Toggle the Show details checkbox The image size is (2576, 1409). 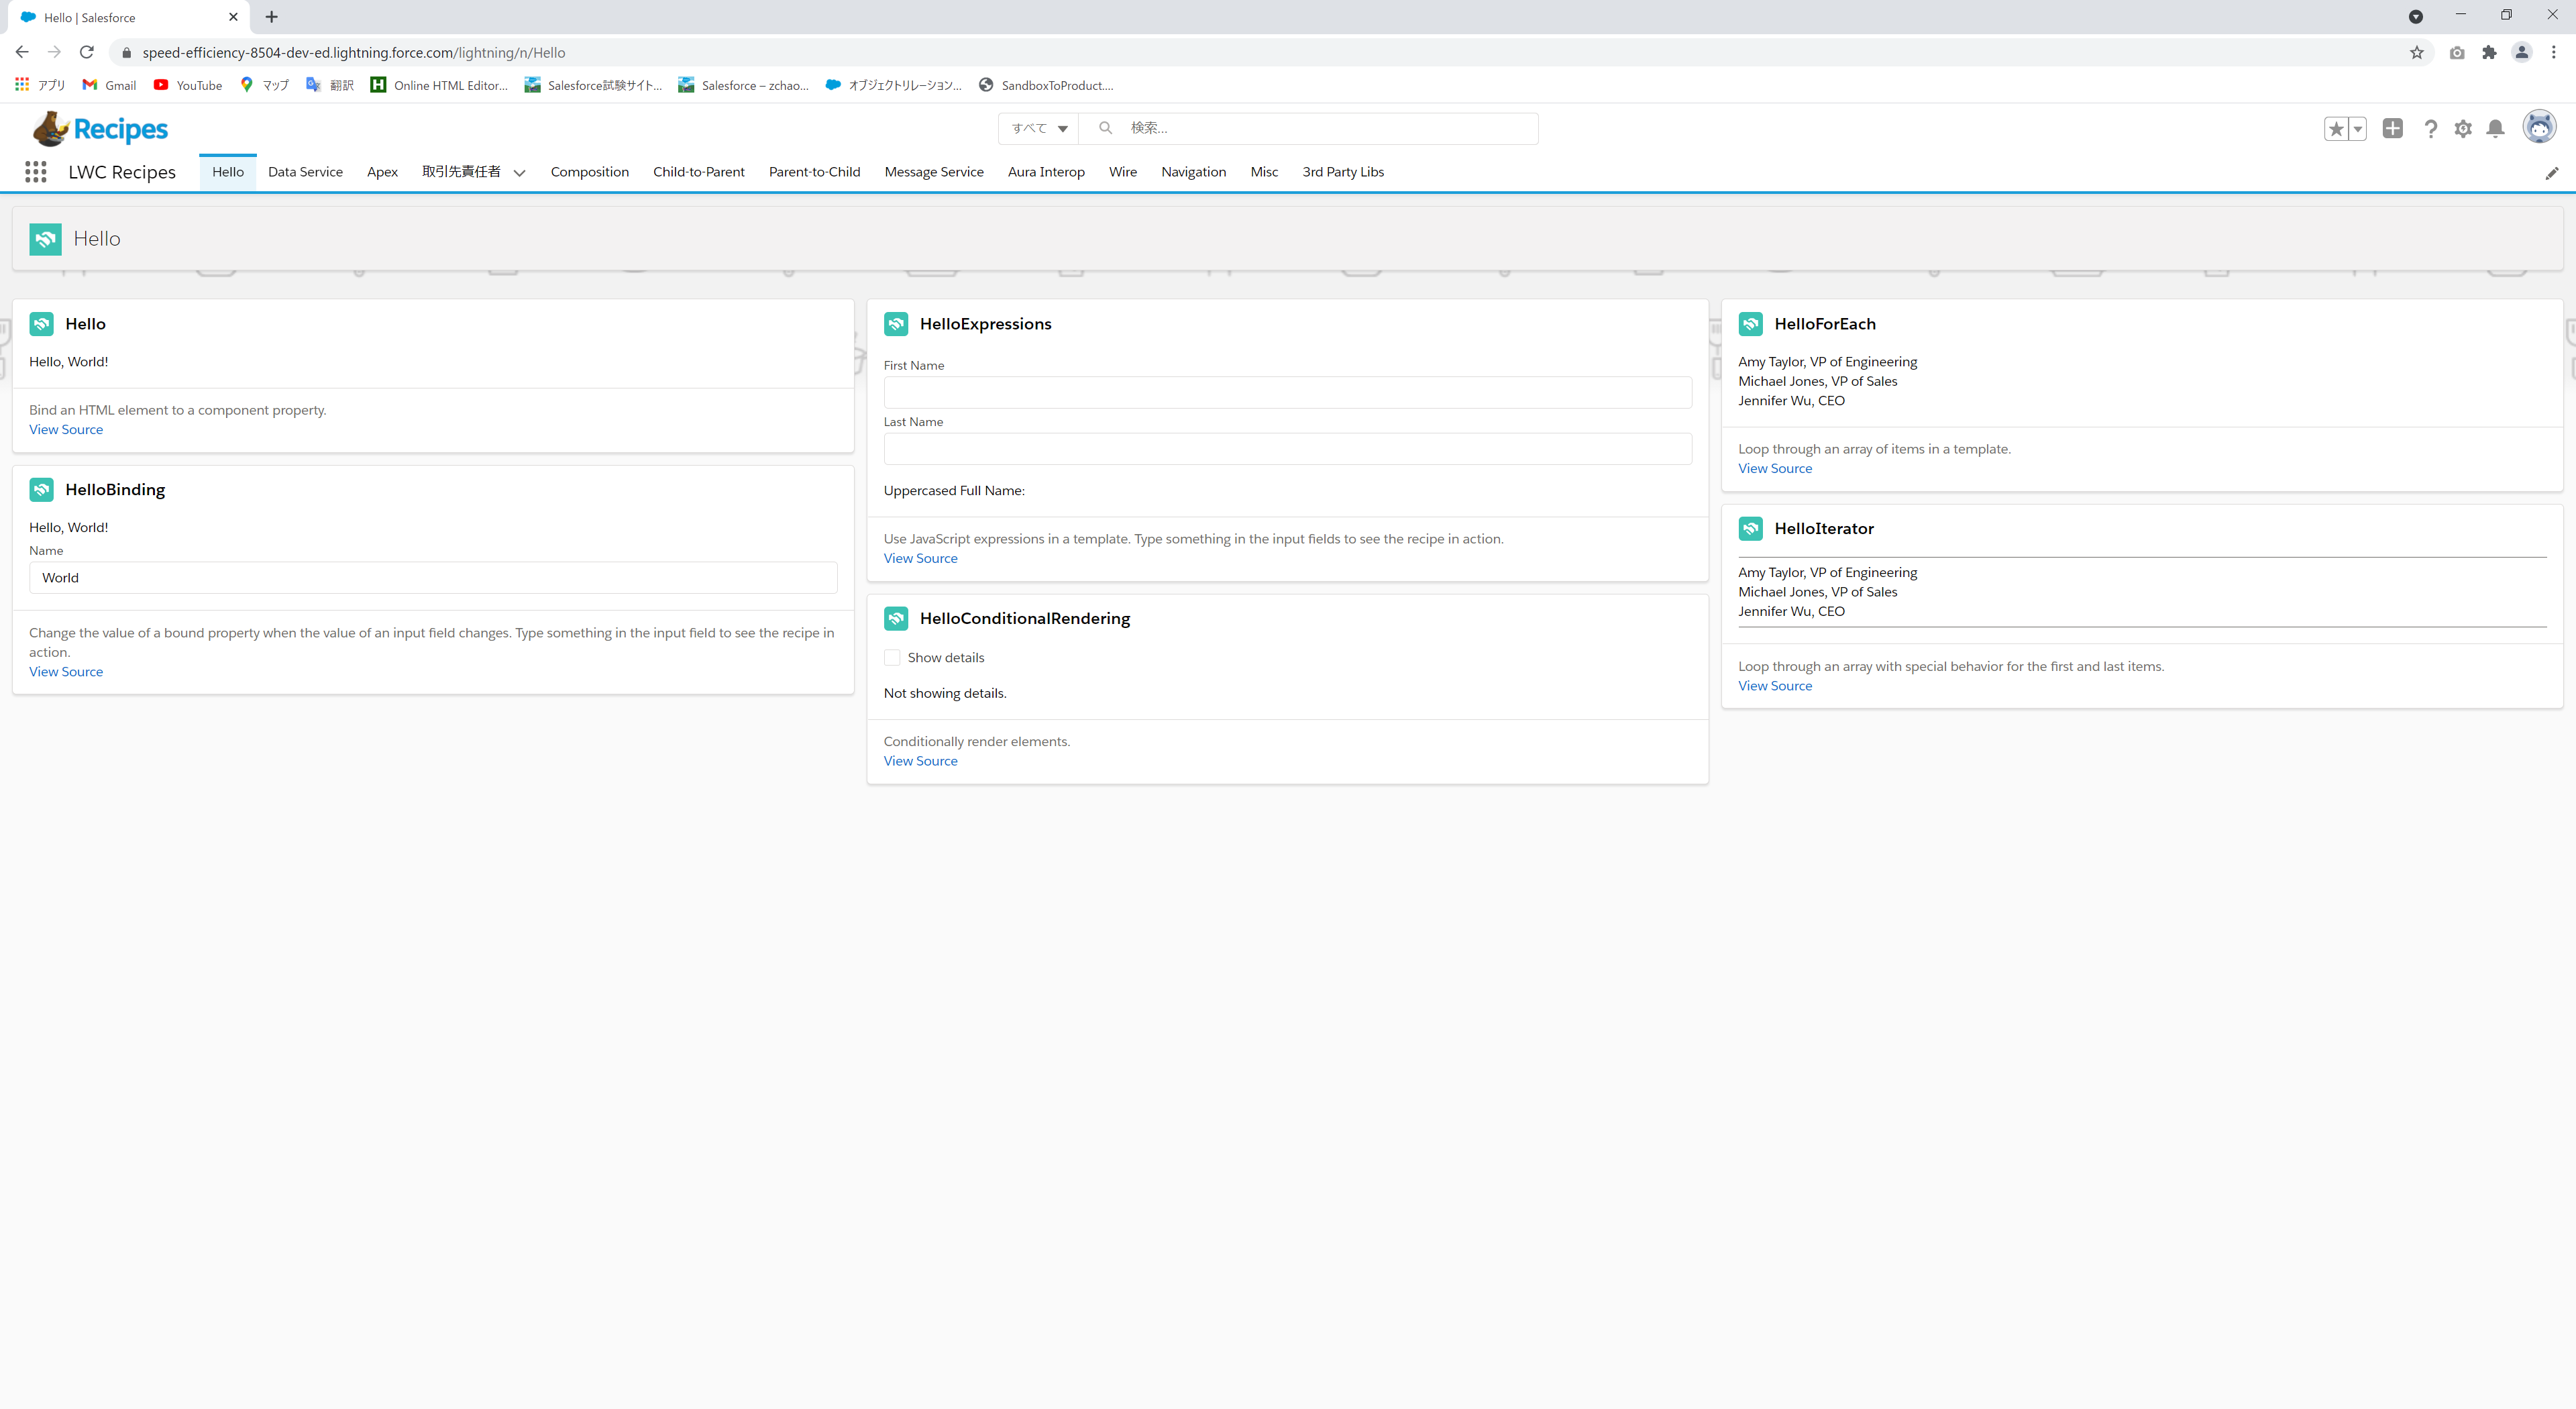tap(892, 657)
